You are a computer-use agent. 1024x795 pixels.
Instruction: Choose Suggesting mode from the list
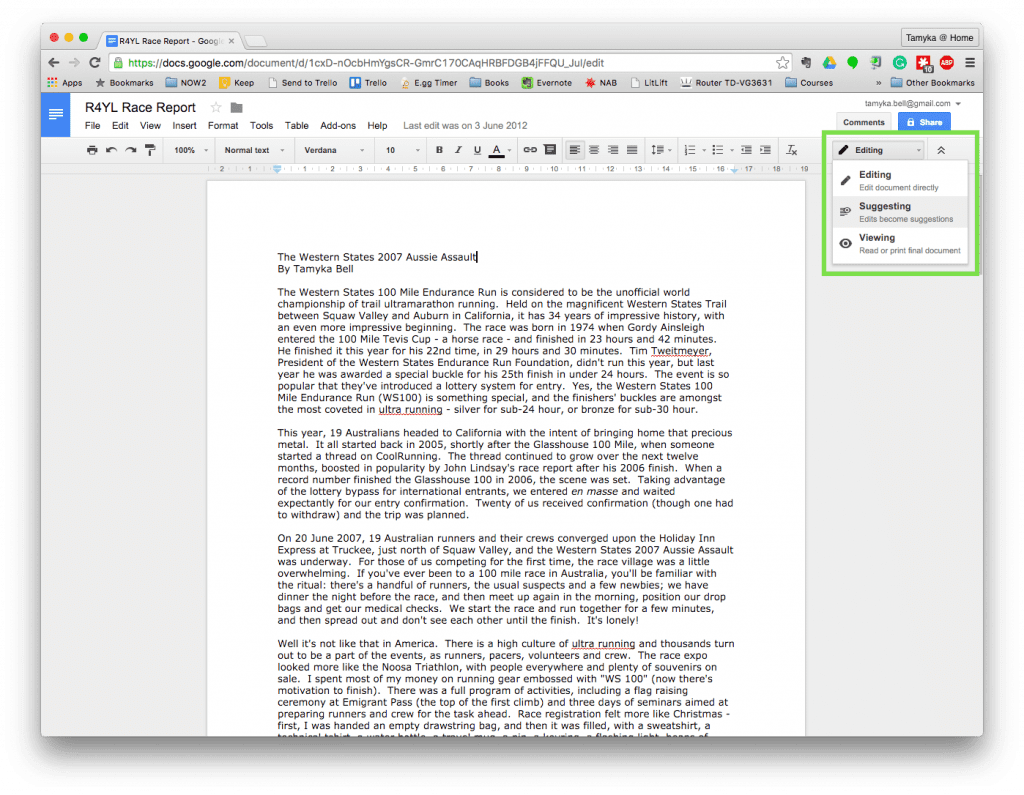click(x=900, y=212)
